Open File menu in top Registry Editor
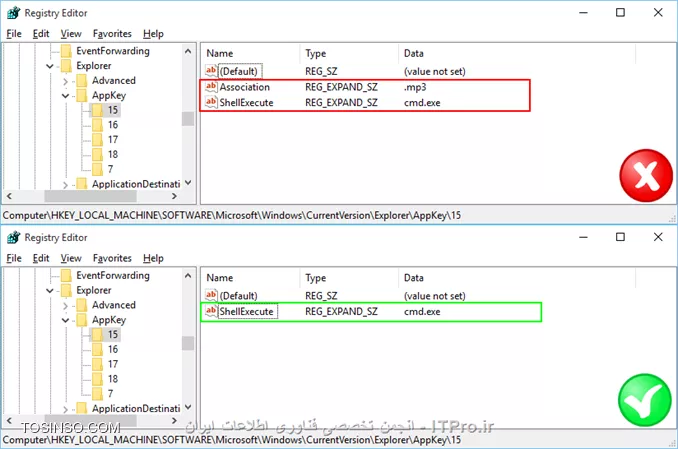The height and width of the screenshot is (449, 678). coord(14,34)
